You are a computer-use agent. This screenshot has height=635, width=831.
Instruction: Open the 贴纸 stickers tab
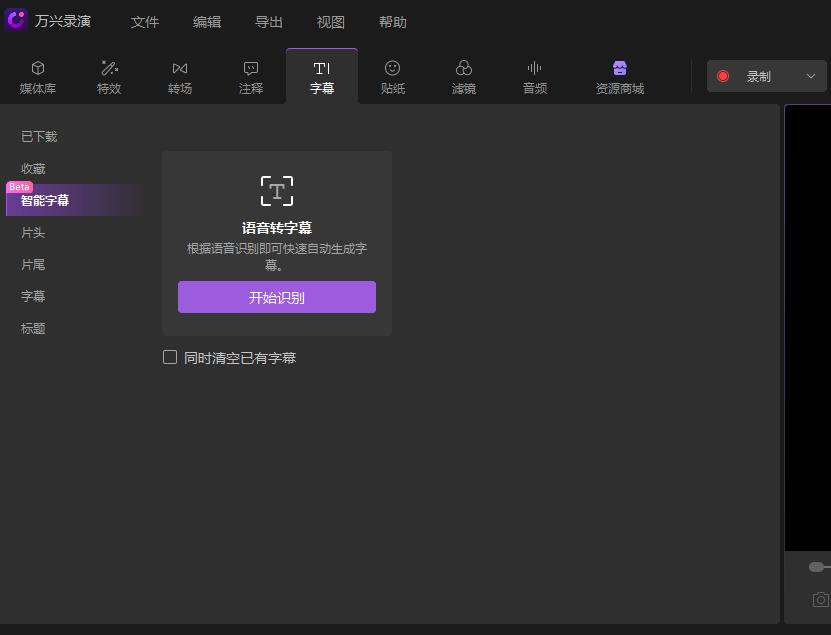point(393,77)
